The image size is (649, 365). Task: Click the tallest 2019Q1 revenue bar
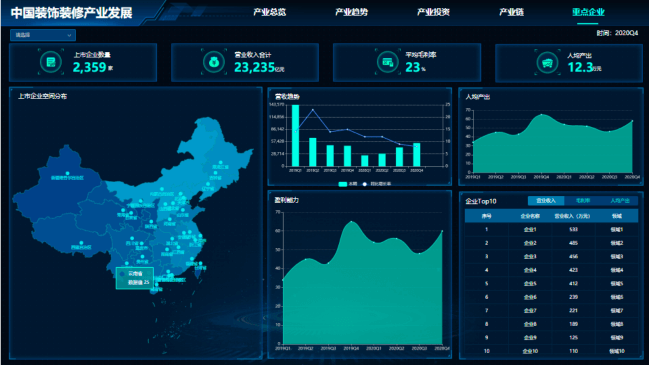[x=296, y=135]
